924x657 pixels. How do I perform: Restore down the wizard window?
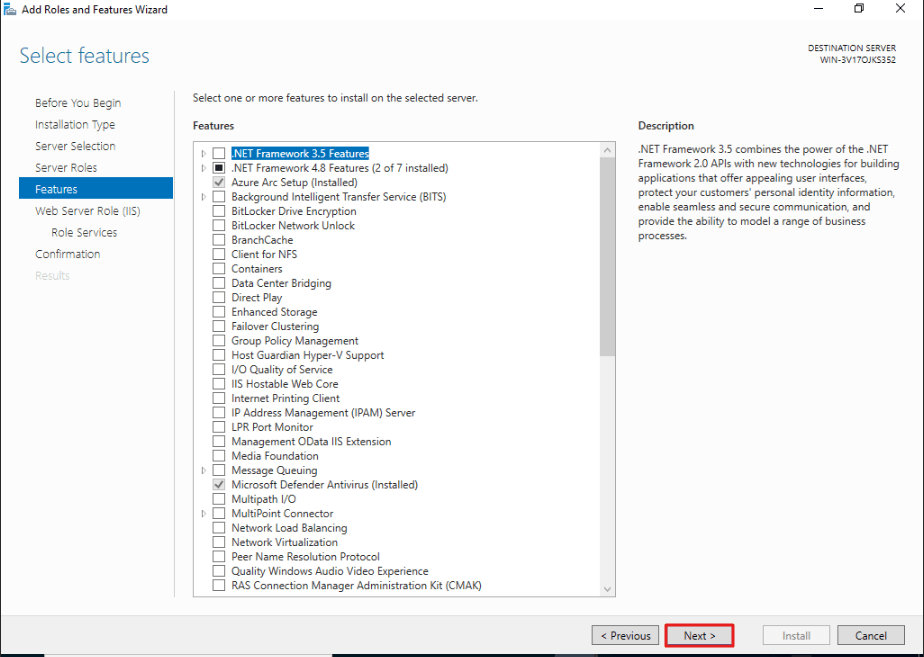coord(859,9)
